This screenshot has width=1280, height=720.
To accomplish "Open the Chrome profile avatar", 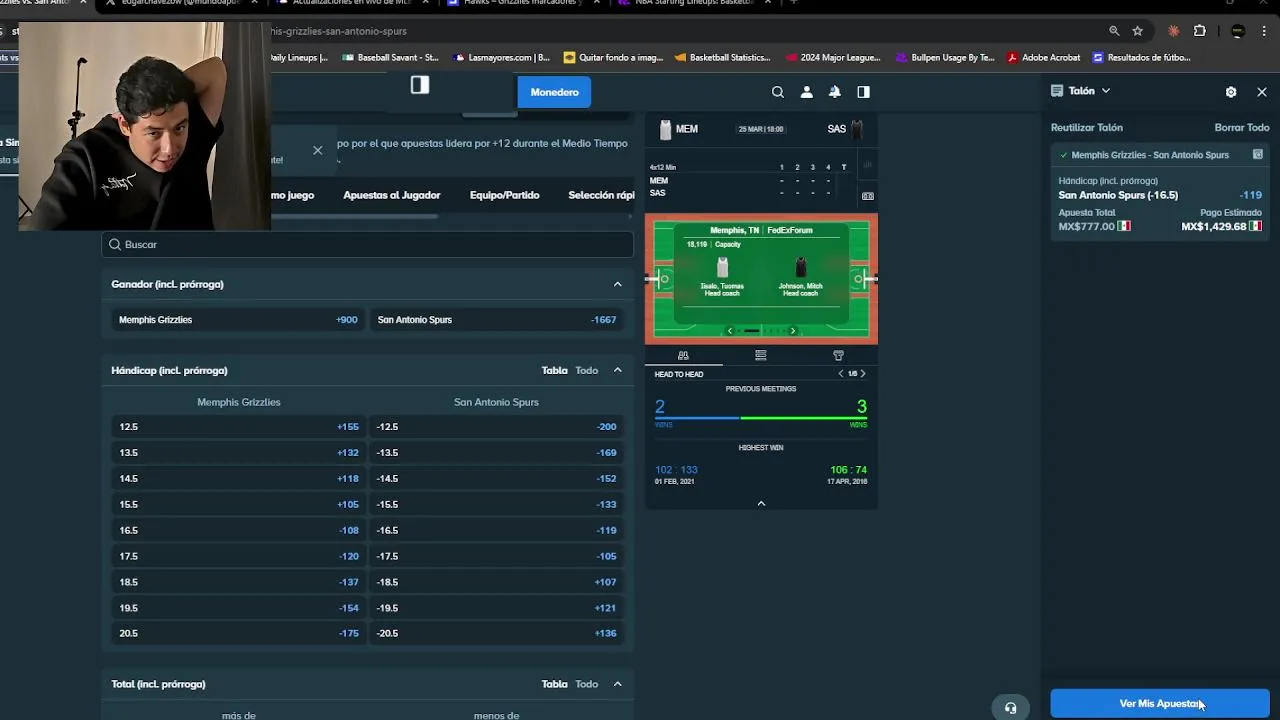I will [x=1237, y=31].
